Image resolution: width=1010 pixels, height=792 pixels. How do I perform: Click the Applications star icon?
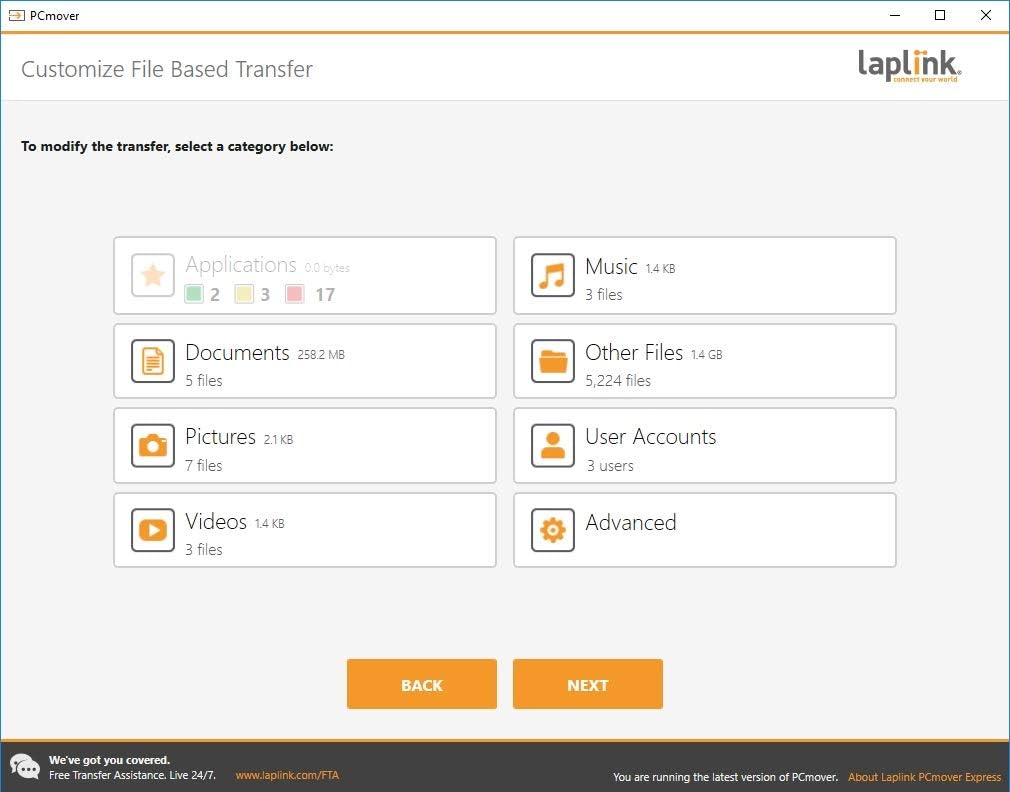(153, 275)
